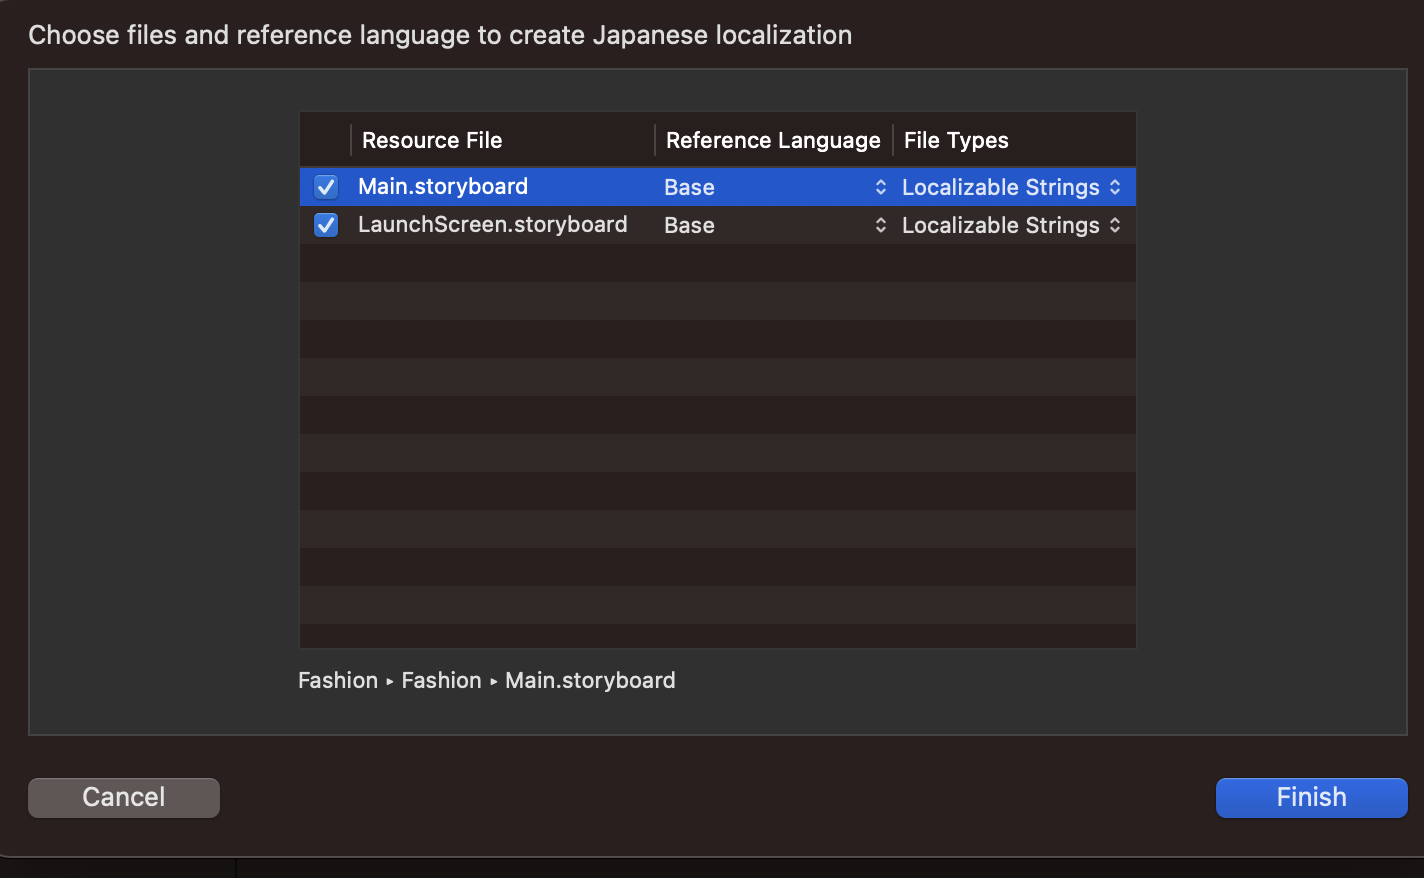Click the Cancel button

[124, 797]
